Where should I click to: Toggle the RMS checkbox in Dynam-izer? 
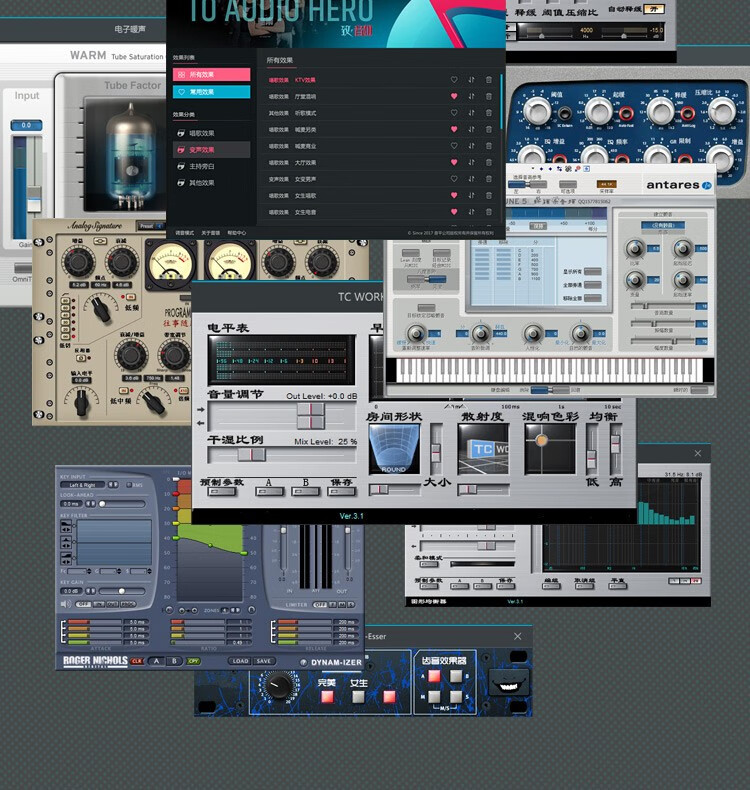click(x=129, y=485)
